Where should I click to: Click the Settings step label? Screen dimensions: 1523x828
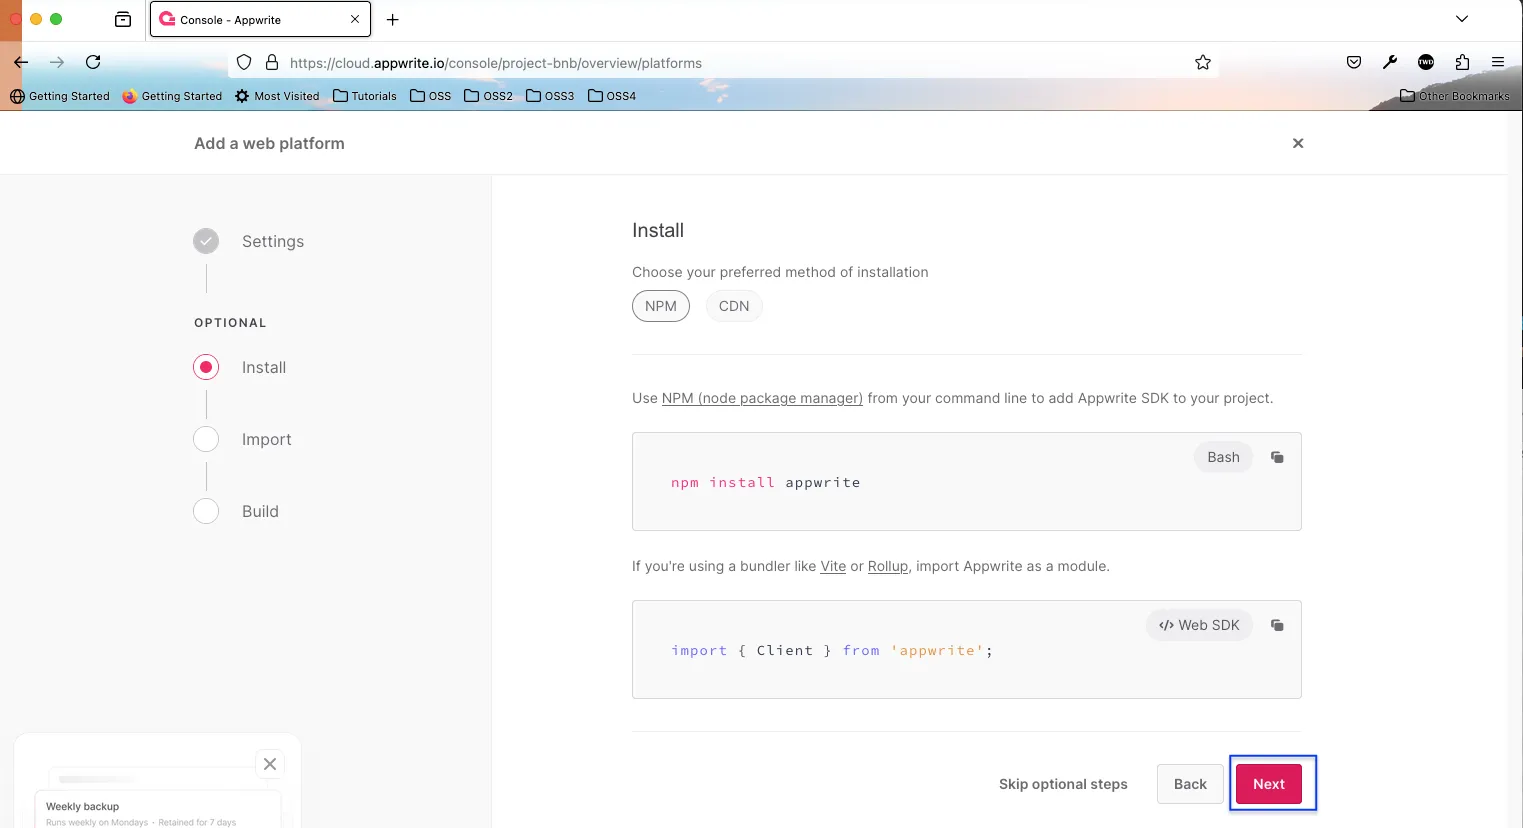click(x=273, y=241)
